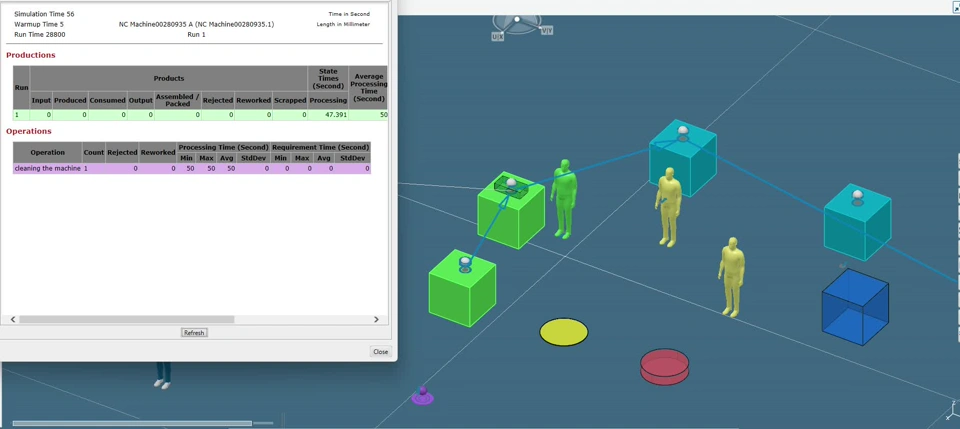Close the report dialog with the Close button
Viewport: 960px width, 429px height.
(380, 352)
